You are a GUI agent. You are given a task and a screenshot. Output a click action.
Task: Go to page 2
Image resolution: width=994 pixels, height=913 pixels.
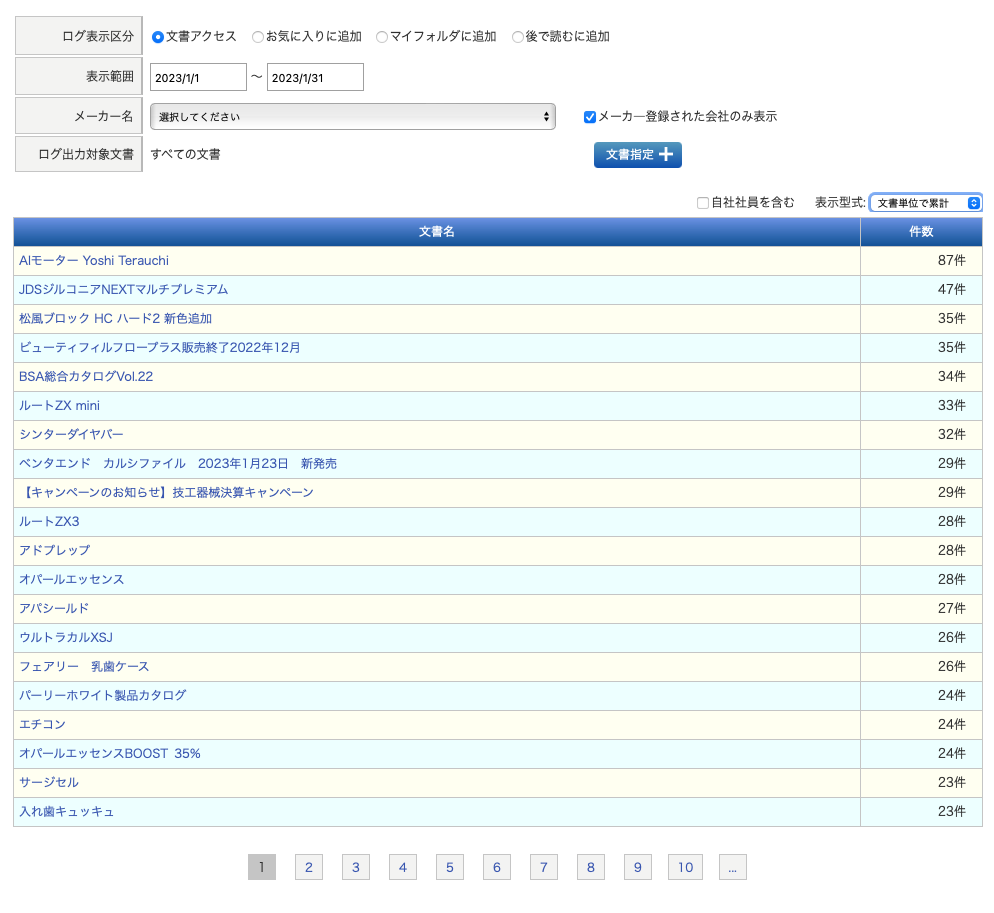[x=309, y=867]
